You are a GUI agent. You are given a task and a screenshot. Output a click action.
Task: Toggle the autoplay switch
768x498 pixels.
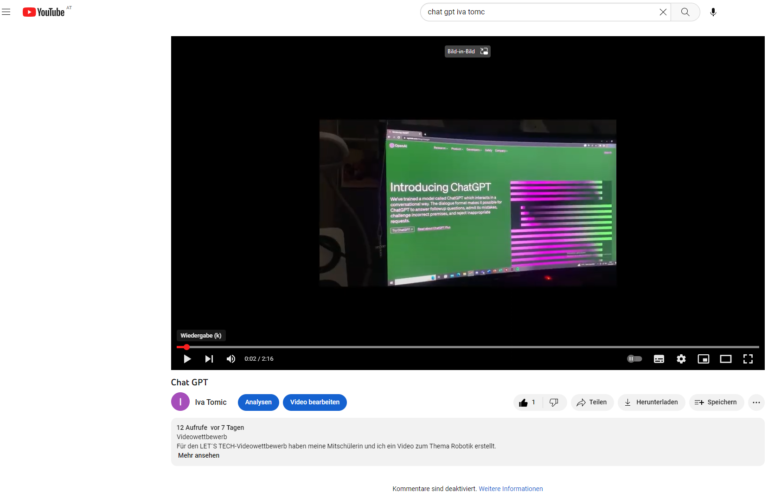pyautogui.click(x=634, y=358)
